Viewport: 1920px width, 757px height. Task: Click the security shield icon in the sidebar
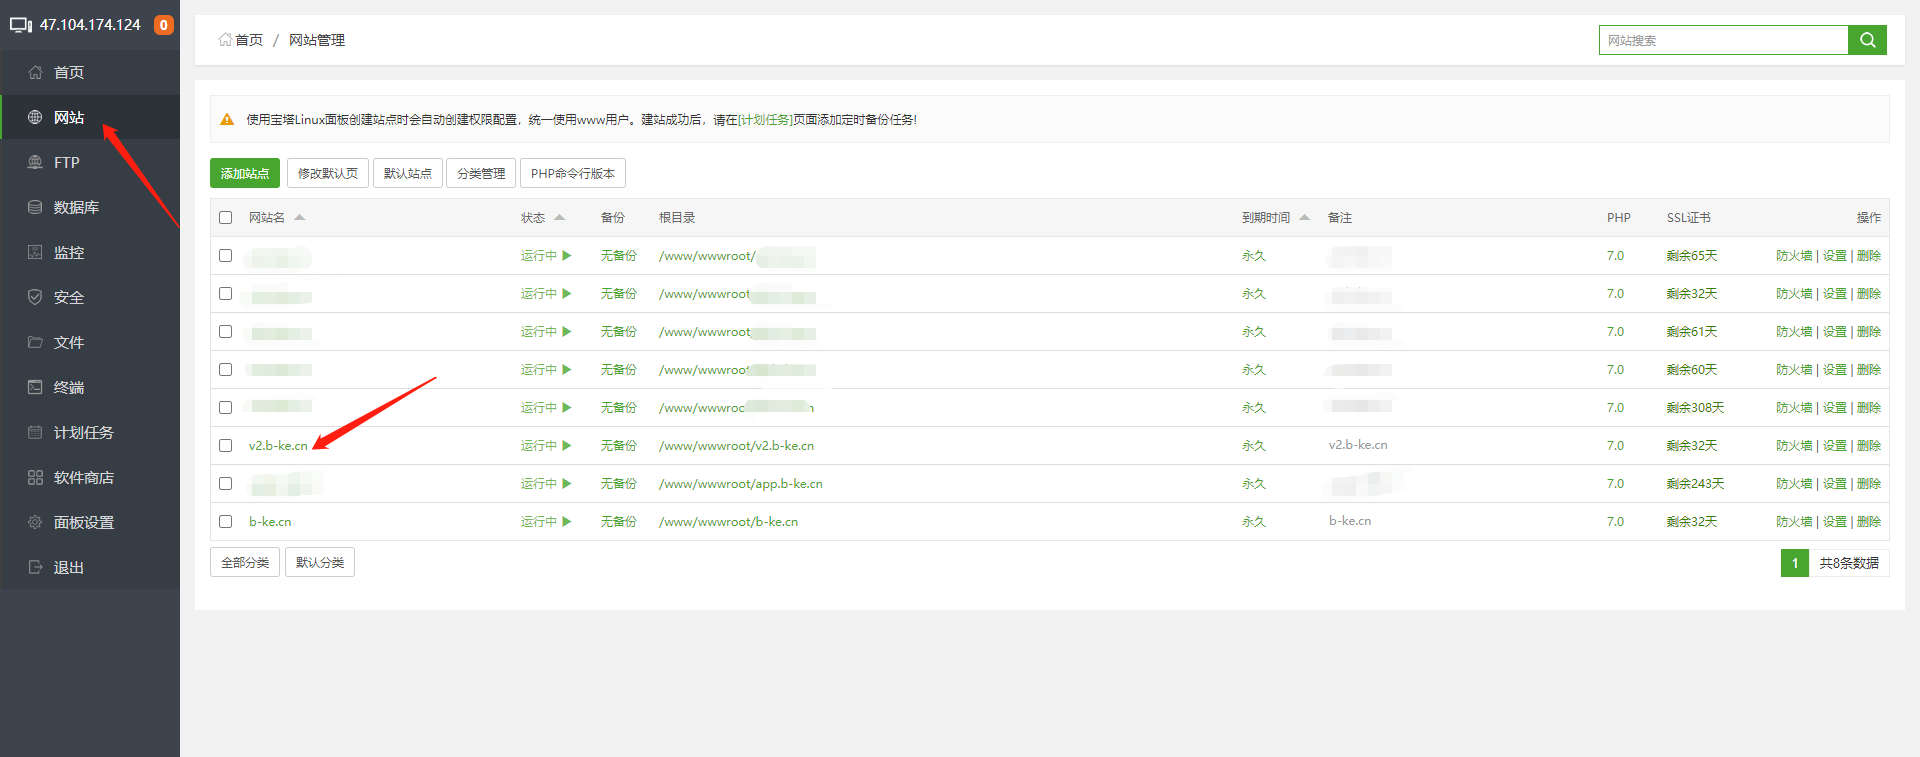point(35,297)
